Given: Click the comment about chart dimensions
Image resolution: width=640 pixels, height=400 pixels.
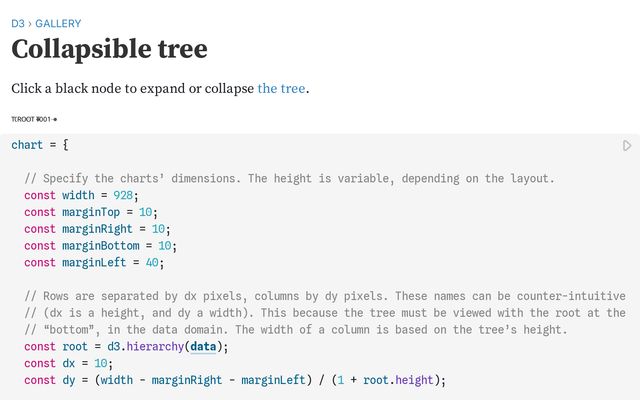Looking at the screenshot, I should [289, 179].
